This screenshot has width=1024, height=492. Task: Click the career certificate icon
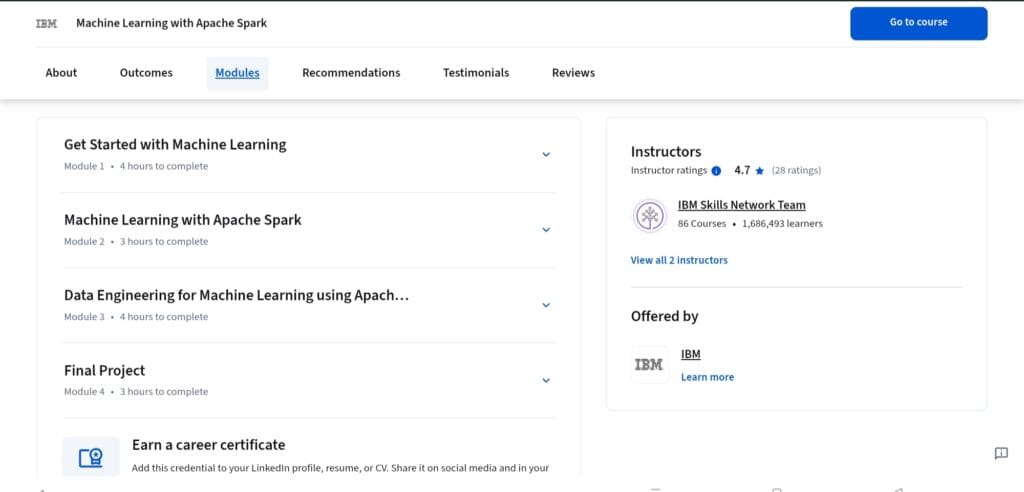pos(91,457)
